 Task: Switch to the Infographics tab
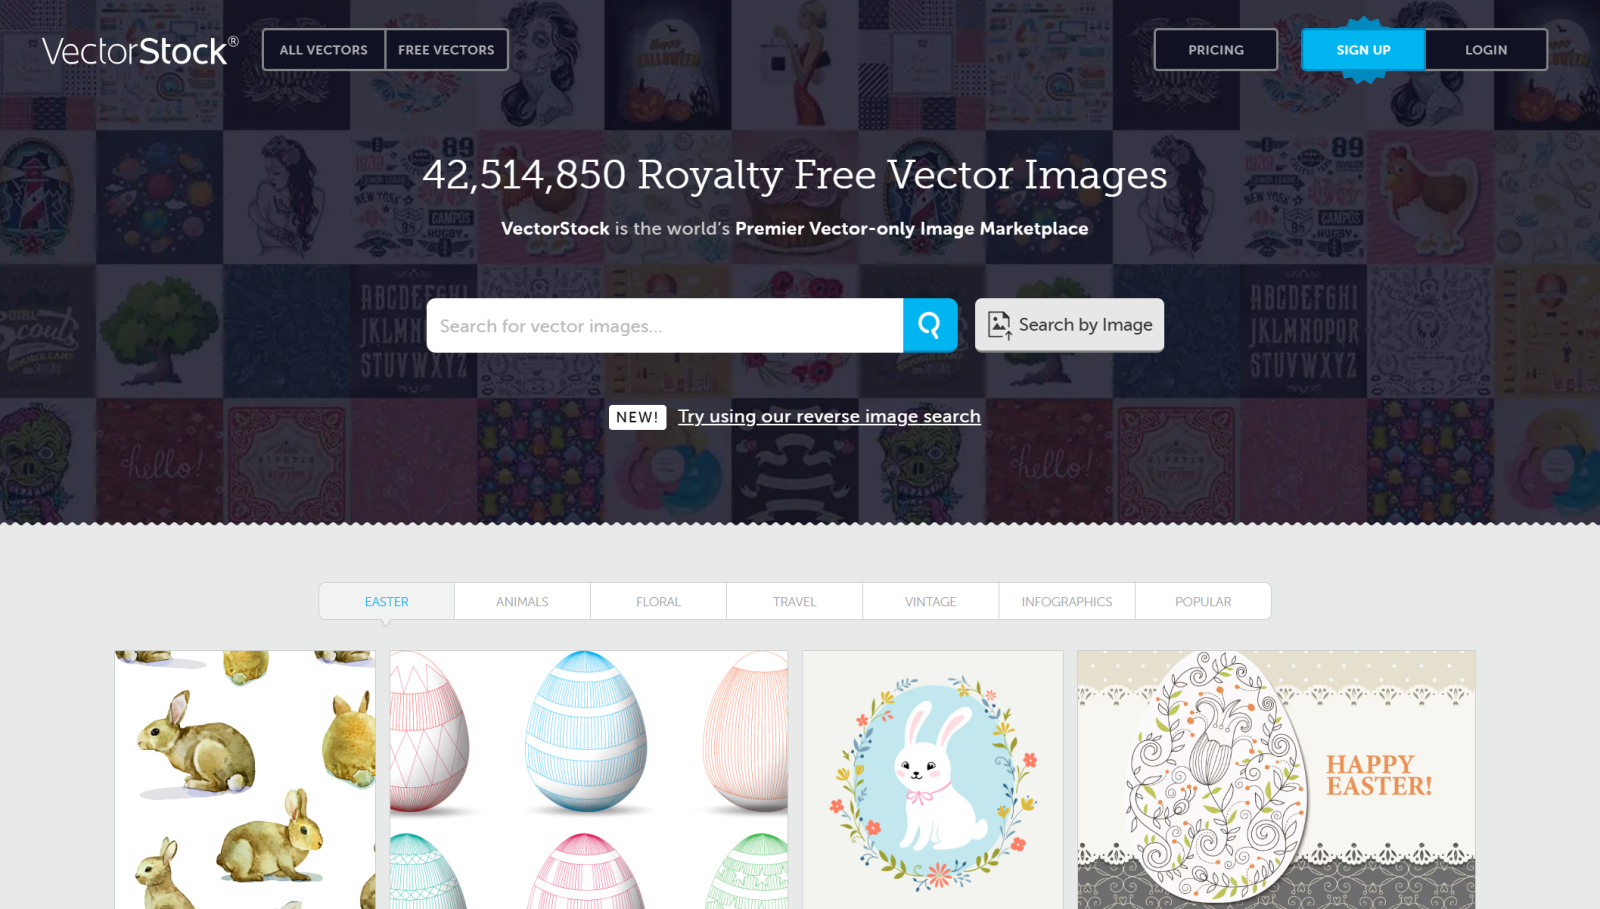pyautogui.click(x=1067, y=601)
